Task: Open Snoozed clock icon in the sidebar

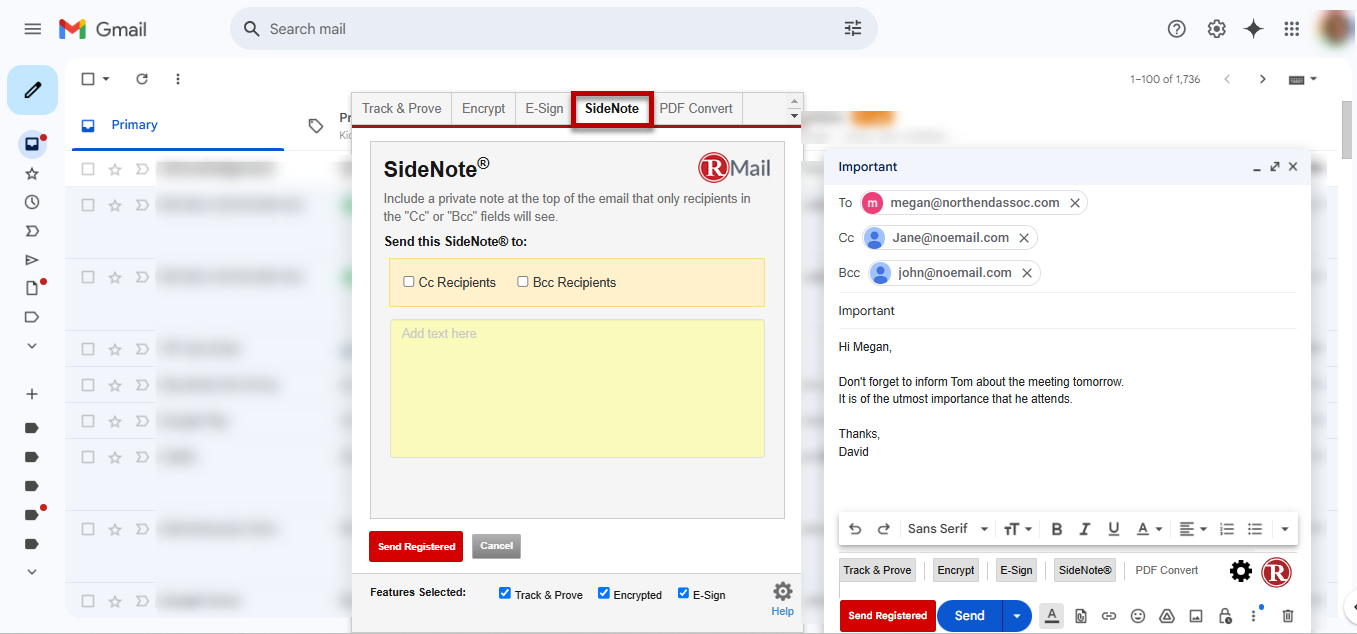Action: coord(32,202)
